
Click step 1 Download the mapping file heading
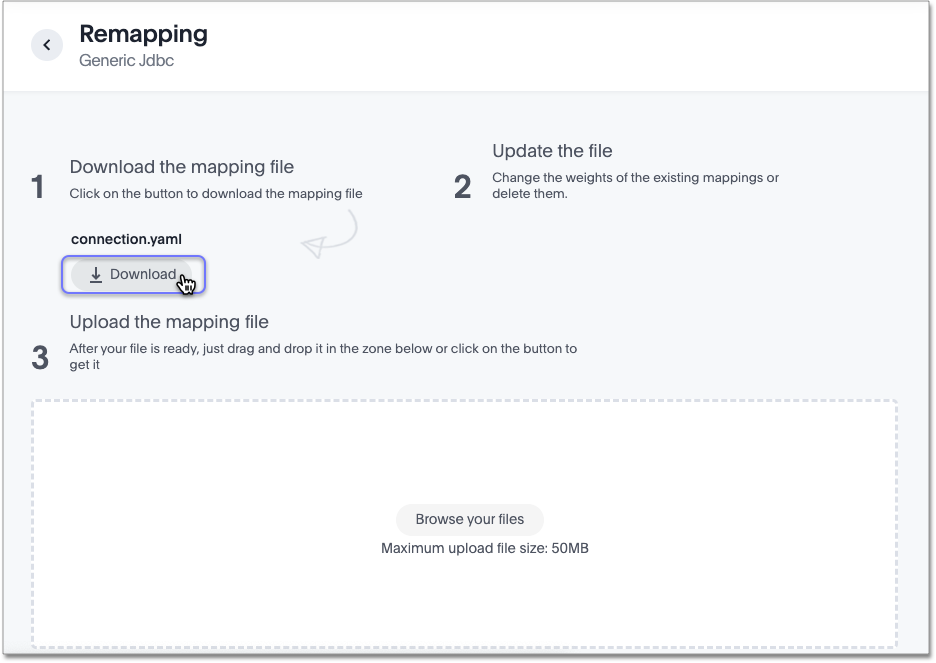click(181, 167)
